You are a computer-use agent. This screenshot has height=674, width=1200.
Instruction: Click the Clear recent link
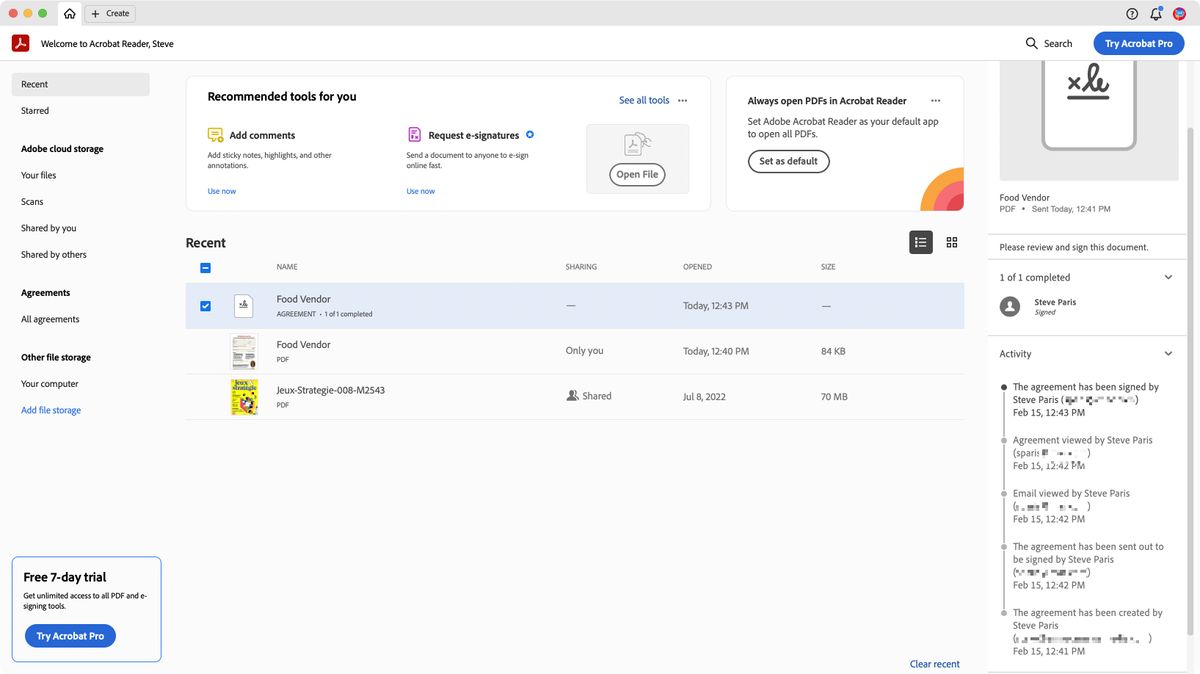[x=934, y=664]
